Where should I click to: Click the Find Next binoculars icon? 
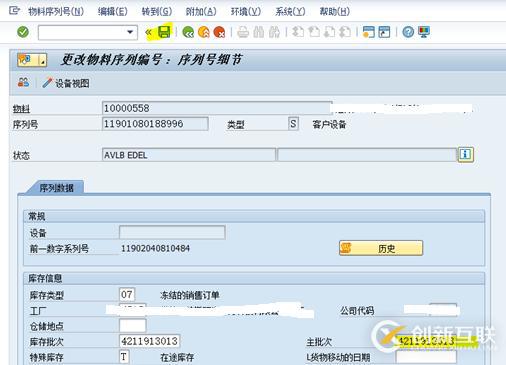pyautogui.click(x=274, y=32)
